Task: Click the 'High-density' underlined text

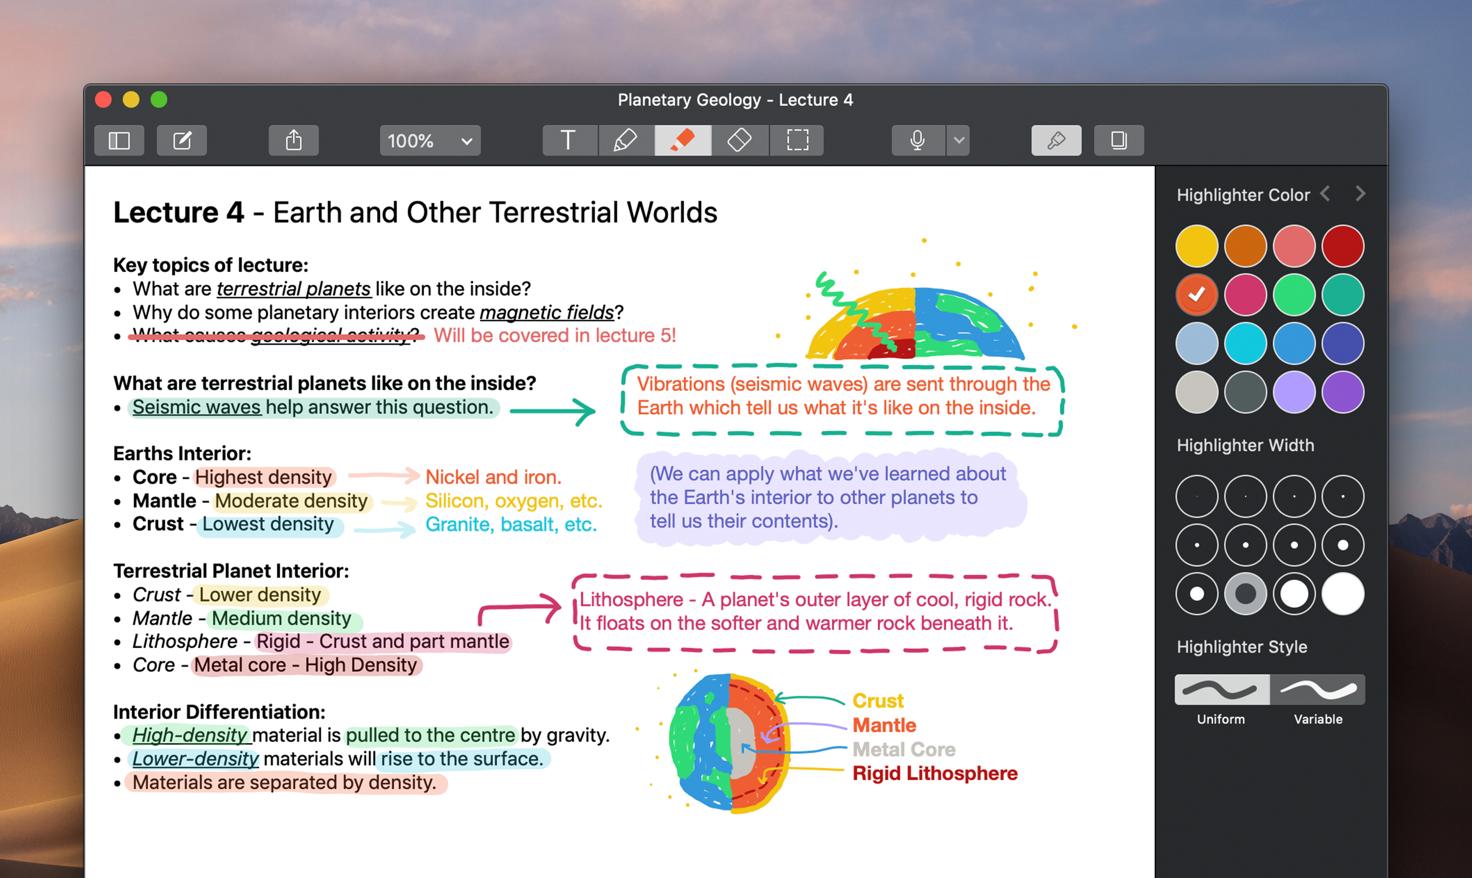Action: (x=190, y=735)
